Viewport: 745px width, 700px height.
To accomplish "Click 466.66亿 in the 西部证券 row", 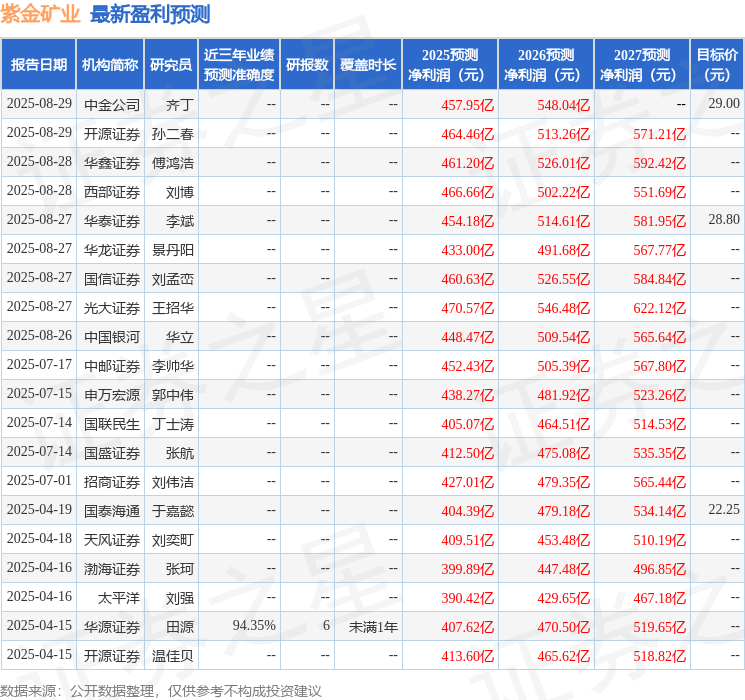I will coord(468,192).
